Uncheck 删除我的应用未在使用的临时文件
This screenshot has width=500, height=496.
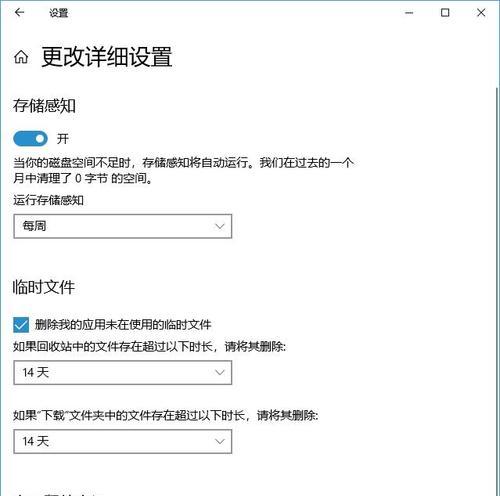coord(21,325)
